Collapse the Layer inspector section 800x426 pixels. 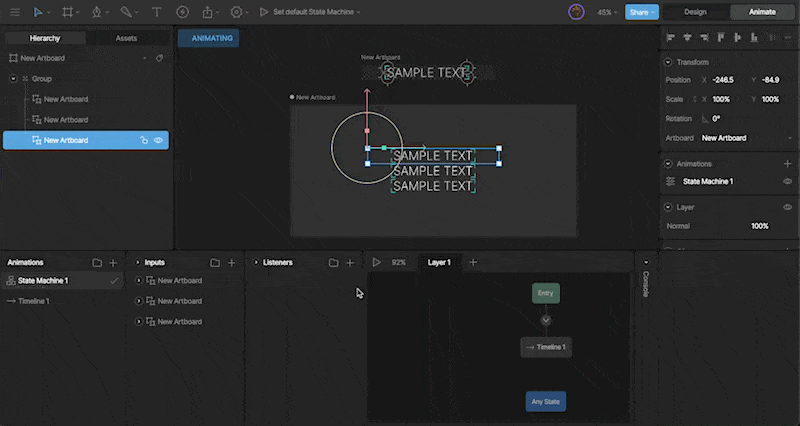[668, 207]
